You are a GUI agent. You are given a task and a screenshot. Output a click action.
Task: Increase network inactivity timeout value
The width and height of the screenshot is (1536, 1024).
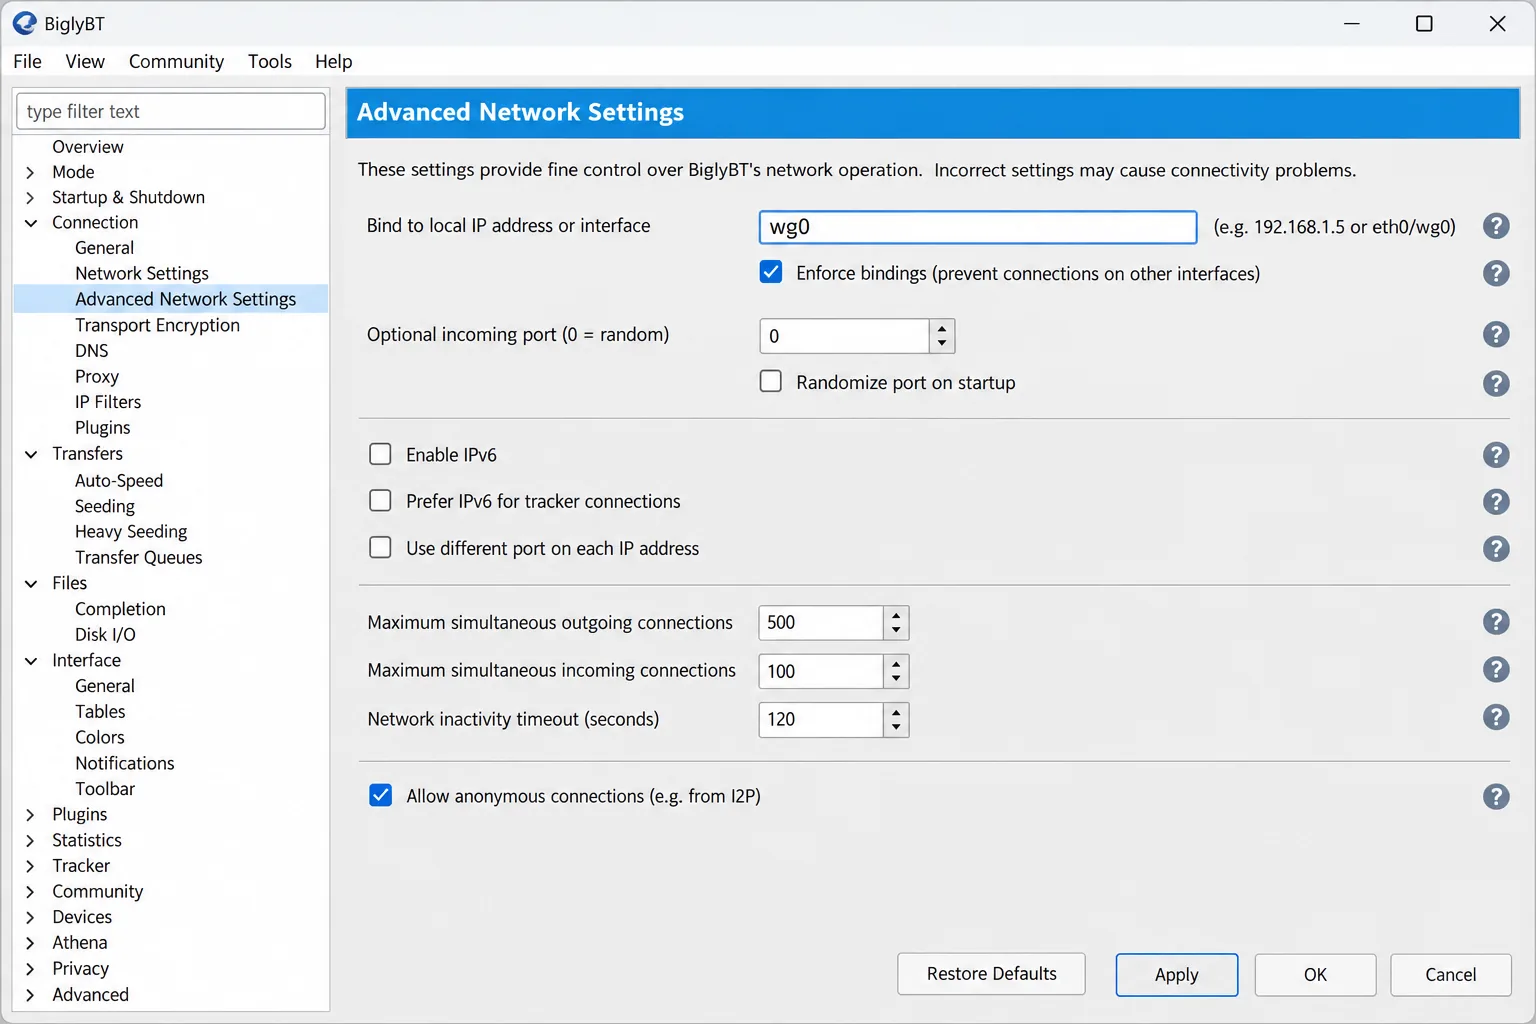[896, 711]
